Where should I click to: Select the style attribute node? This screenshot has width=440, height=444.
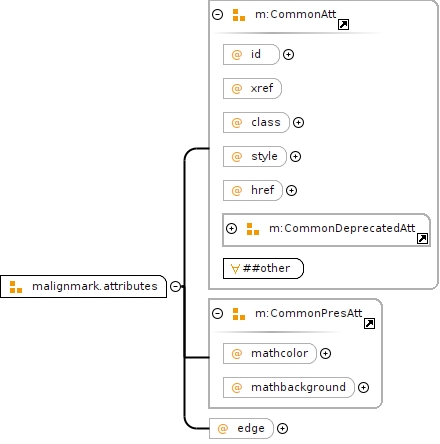(x=255, y=156)
